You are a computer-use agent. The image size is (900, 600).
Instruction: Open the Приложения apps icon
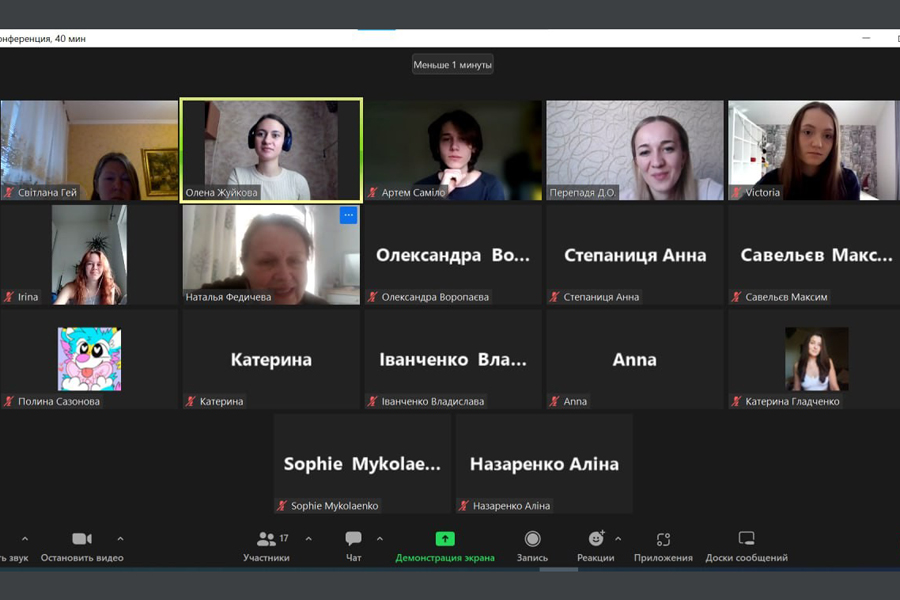[x=664, y=539]
